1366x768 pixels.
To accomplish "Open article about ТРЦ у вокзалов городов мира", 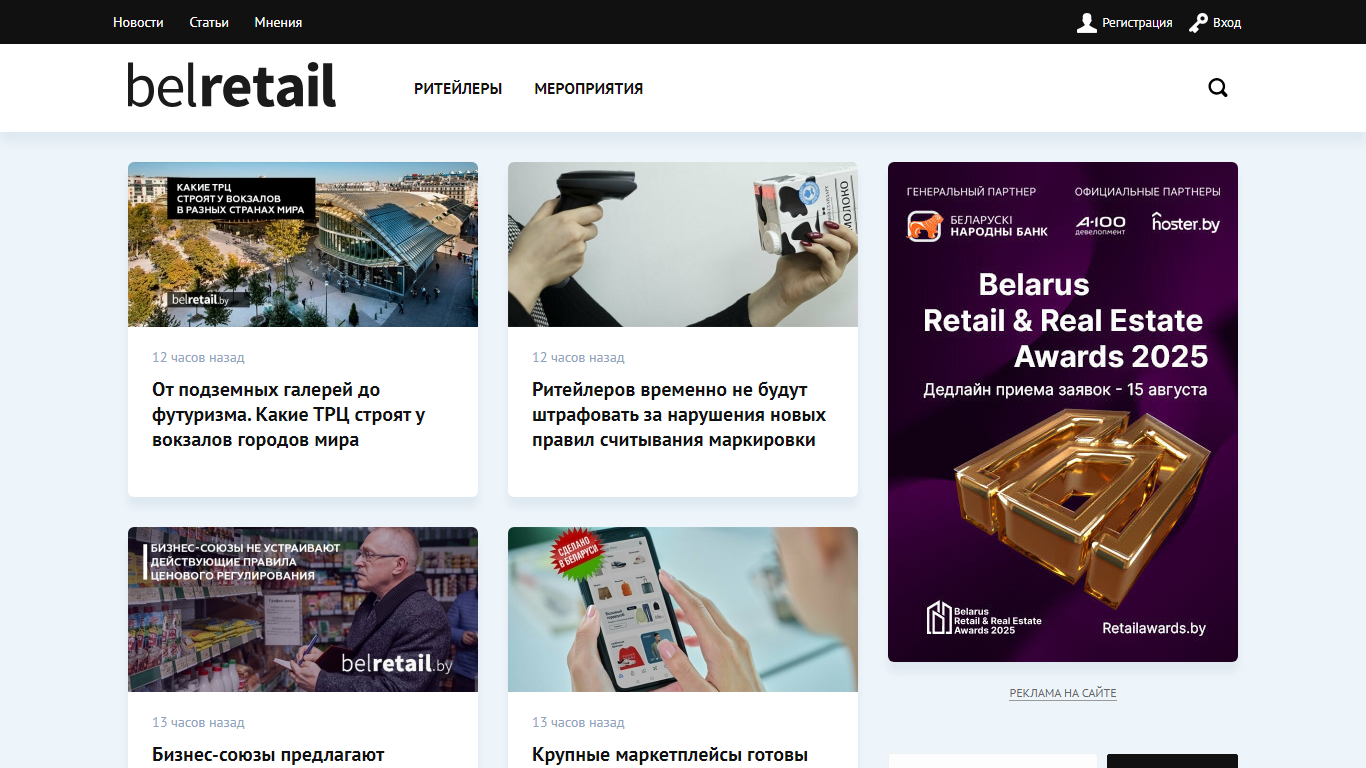I will (289, 414).
